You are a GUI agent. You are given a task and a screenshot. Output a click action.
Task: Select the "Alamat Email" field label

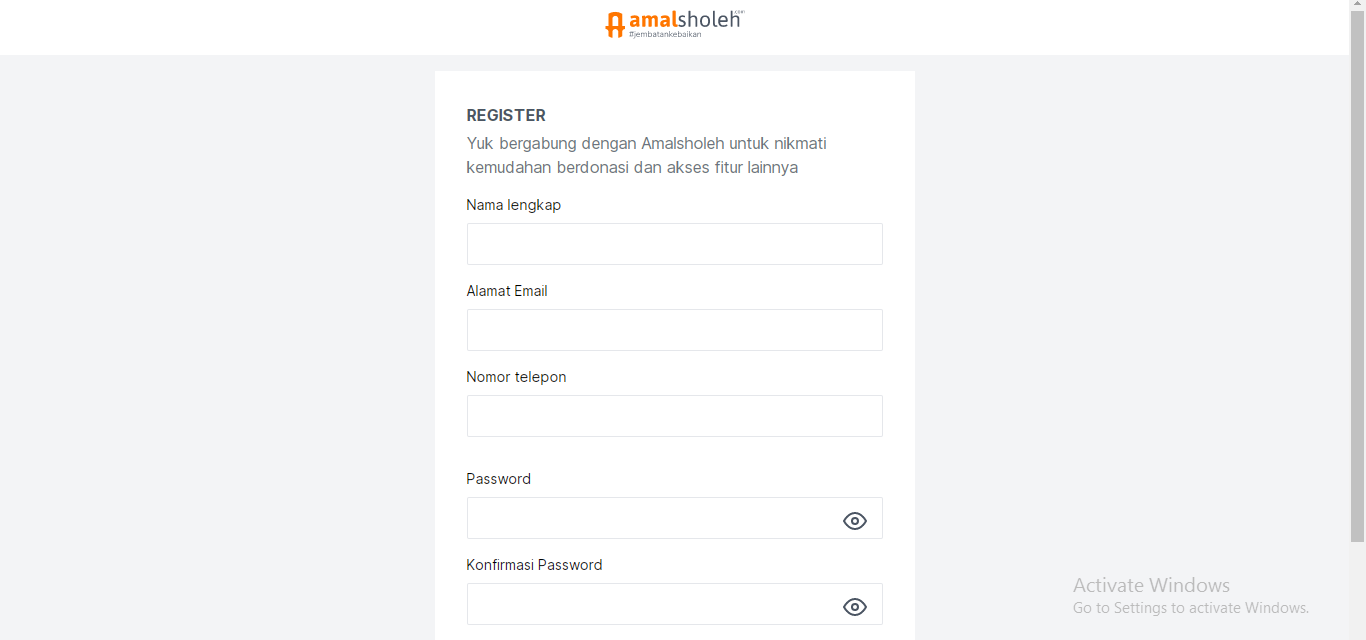pyautogui.click(x=507, y=291)
